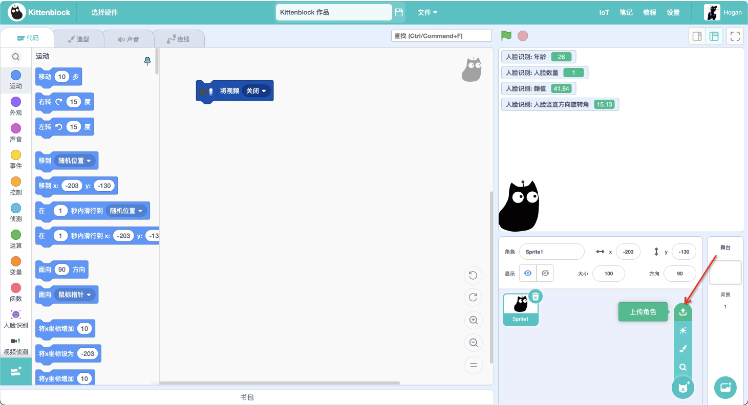Click the save file icon
This screenshot has width=748, height=405.
399,12
